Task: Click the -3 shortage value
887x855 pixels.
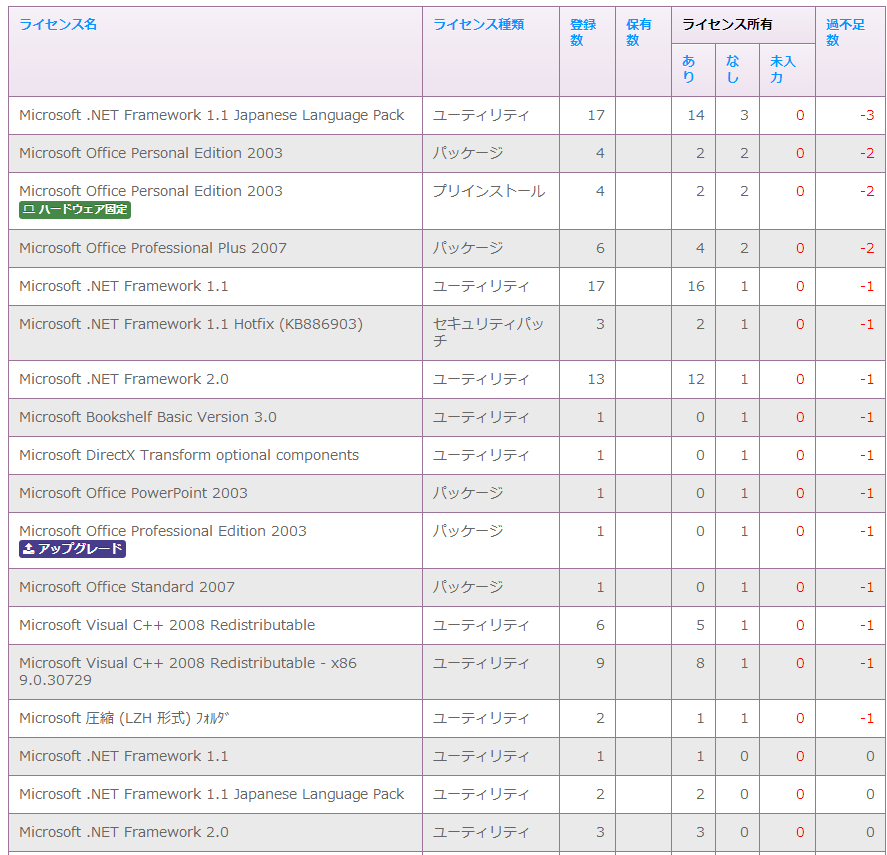Action: [x=867, y=115]
